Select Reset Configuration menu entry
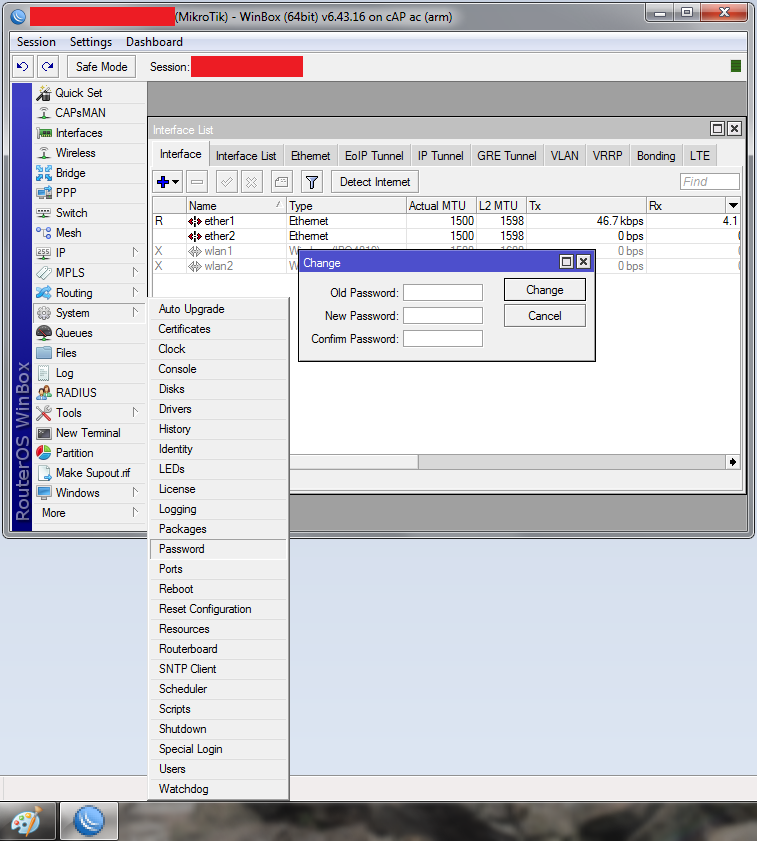Image resolution: width=757 pixels, height=841 pixels. 219,609
